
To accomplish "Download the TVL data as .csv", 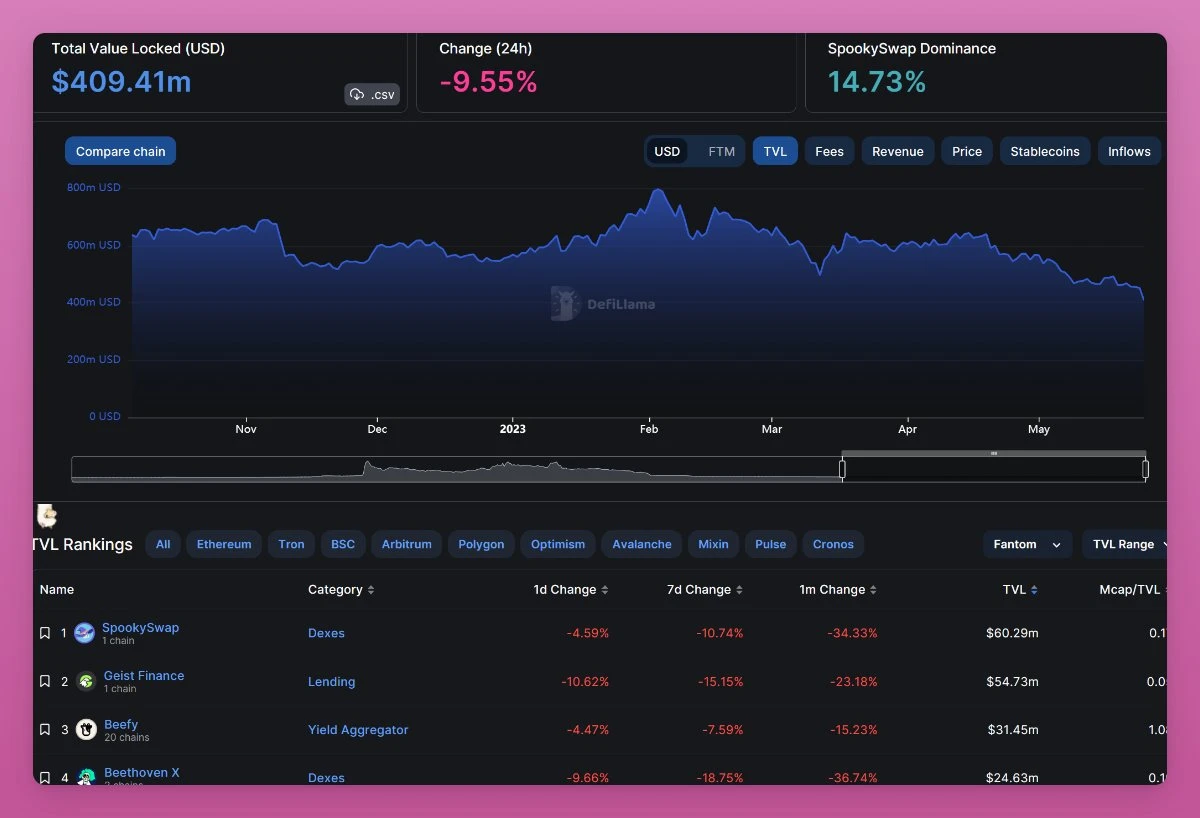I will pos(371,95).
